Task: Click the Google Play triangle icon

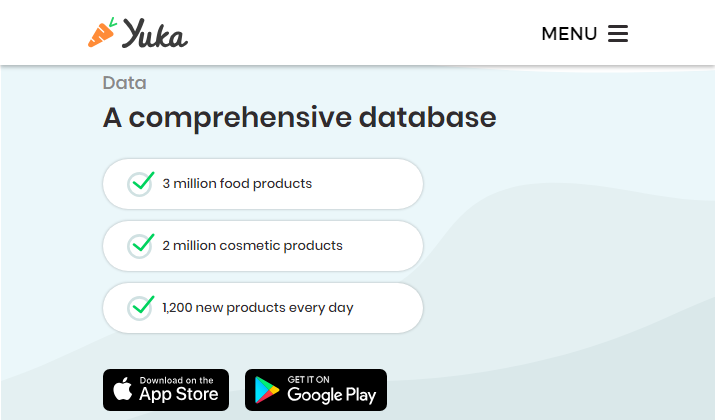Action: point(267,390)
